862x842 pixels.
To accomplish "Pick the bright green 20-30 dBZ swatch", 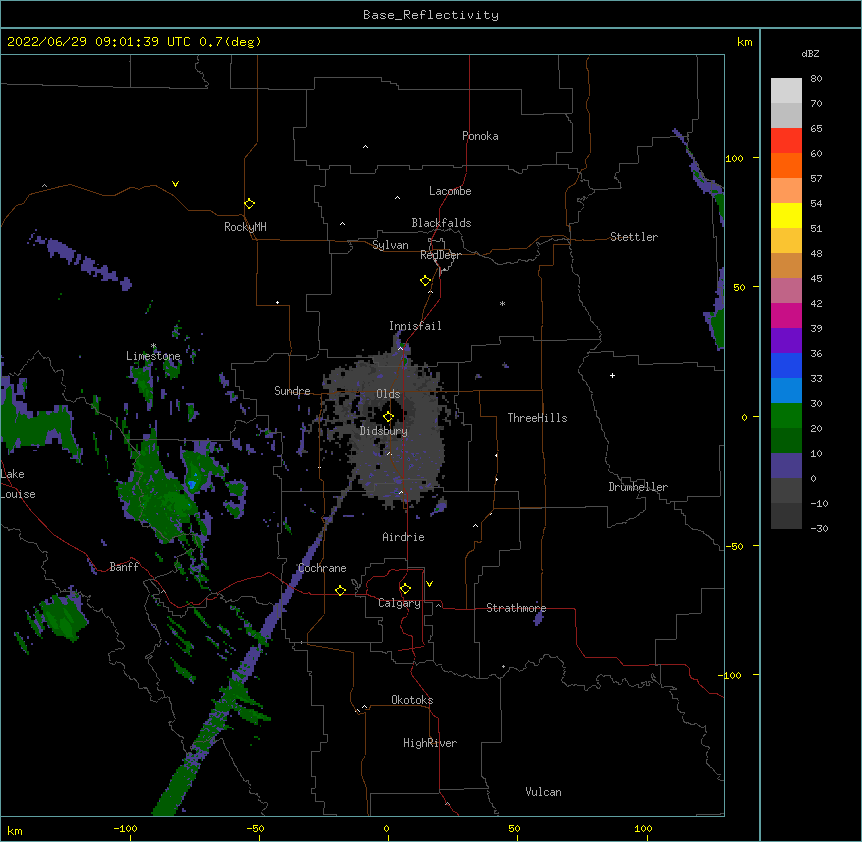I will click(x=786, y=416).
